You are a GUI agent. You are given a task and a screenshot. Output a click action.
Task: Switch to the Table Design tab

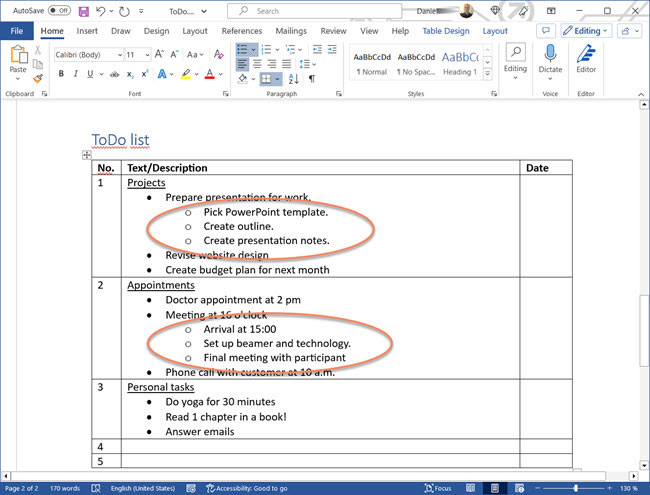(x=446, y=31)
